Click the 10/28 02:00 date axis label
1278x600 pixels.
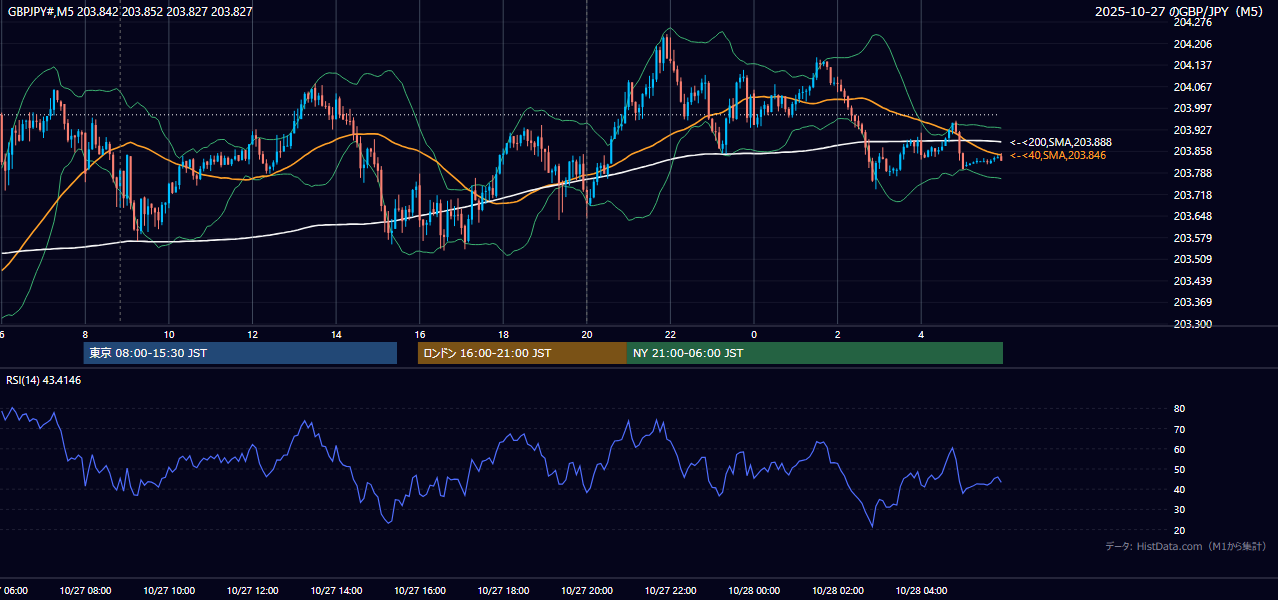point(838,591)
